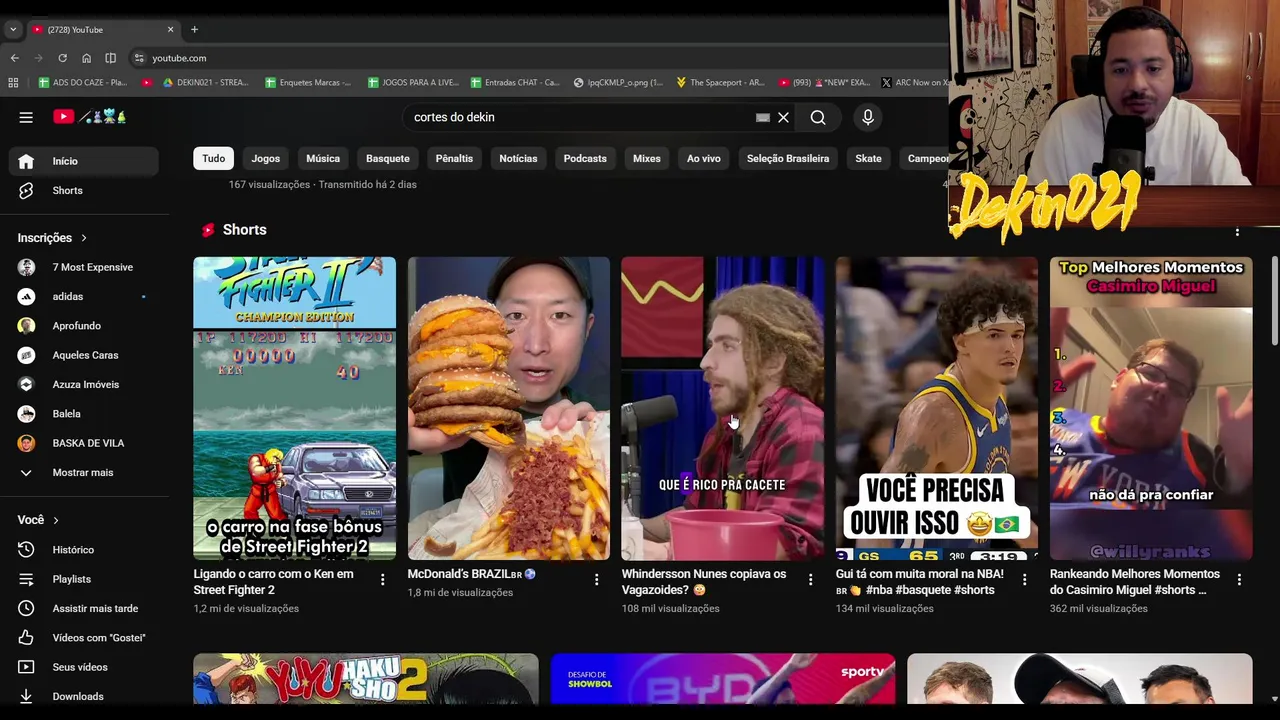Expand the Você section chevron
This screenshot has width=1280, height=720.
pyautogui.click(x=56, y=520)
